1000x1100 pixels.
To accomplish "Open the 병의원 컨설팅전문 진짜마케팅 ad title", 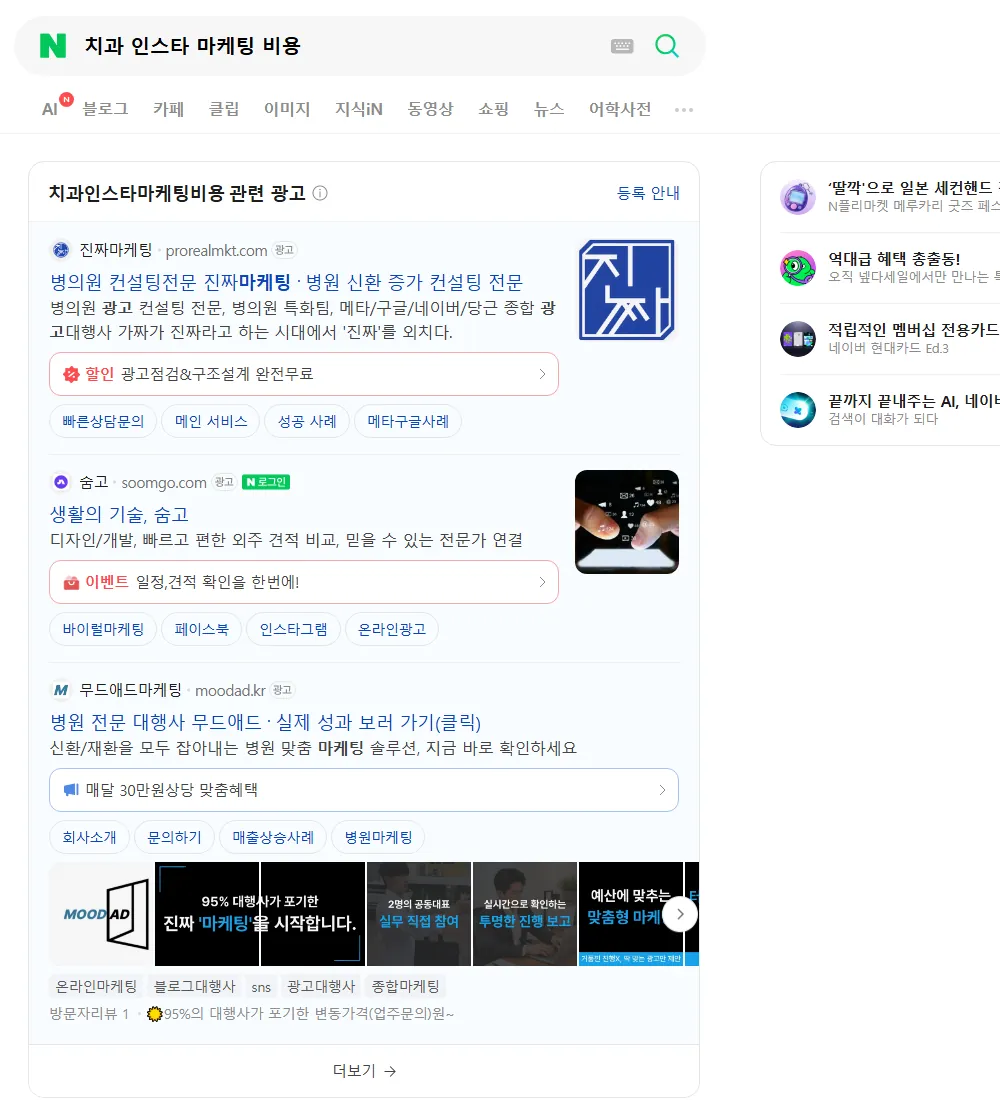I will [286, 282].
